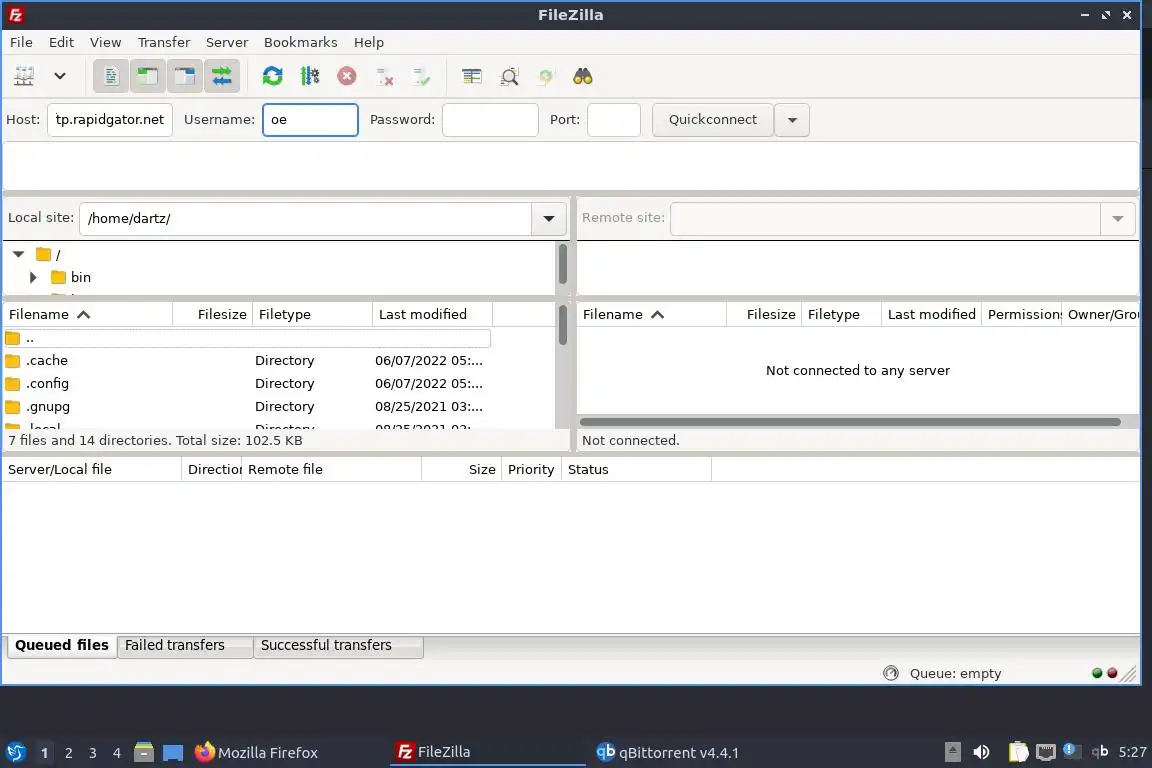Click the Reconnect to last server icon
The image size is (1152, 768).
[422, 76]
